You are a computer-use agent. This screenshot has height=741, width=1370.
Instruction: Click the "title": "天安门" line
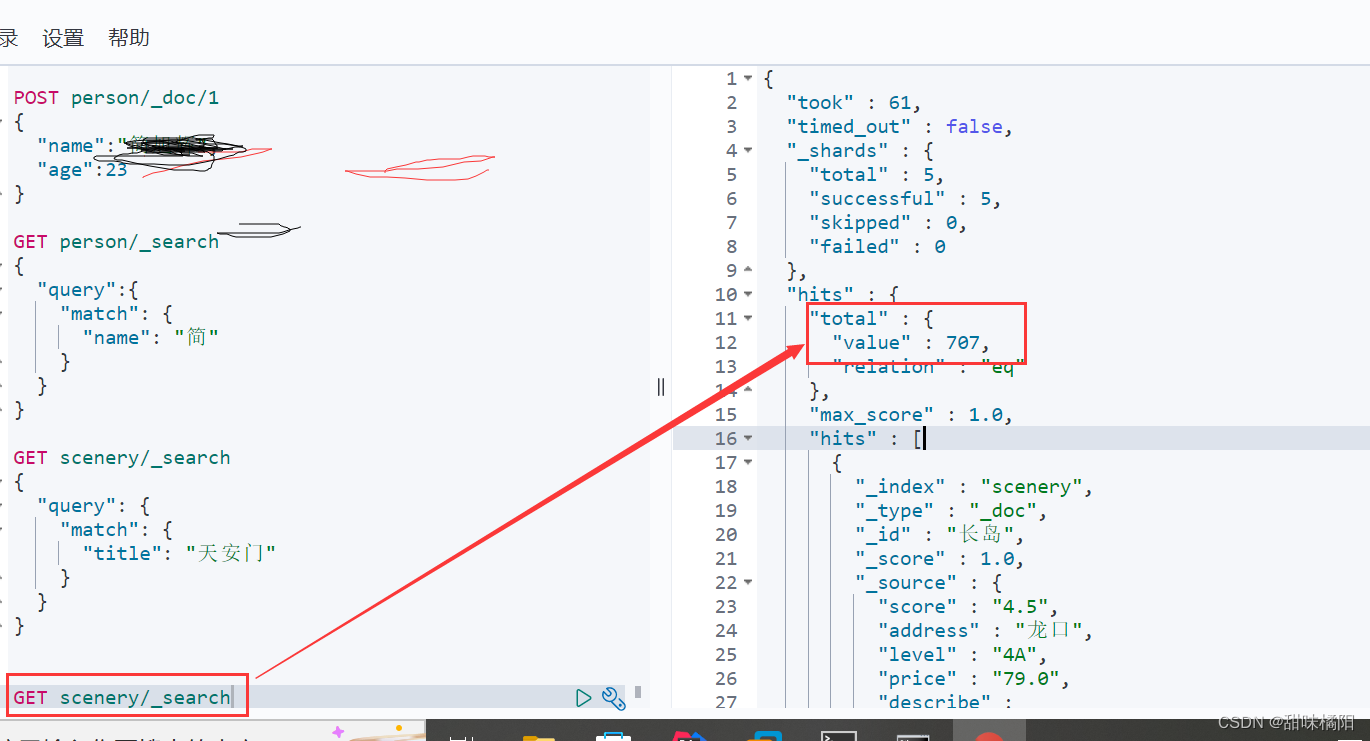[x=179, y=554]
